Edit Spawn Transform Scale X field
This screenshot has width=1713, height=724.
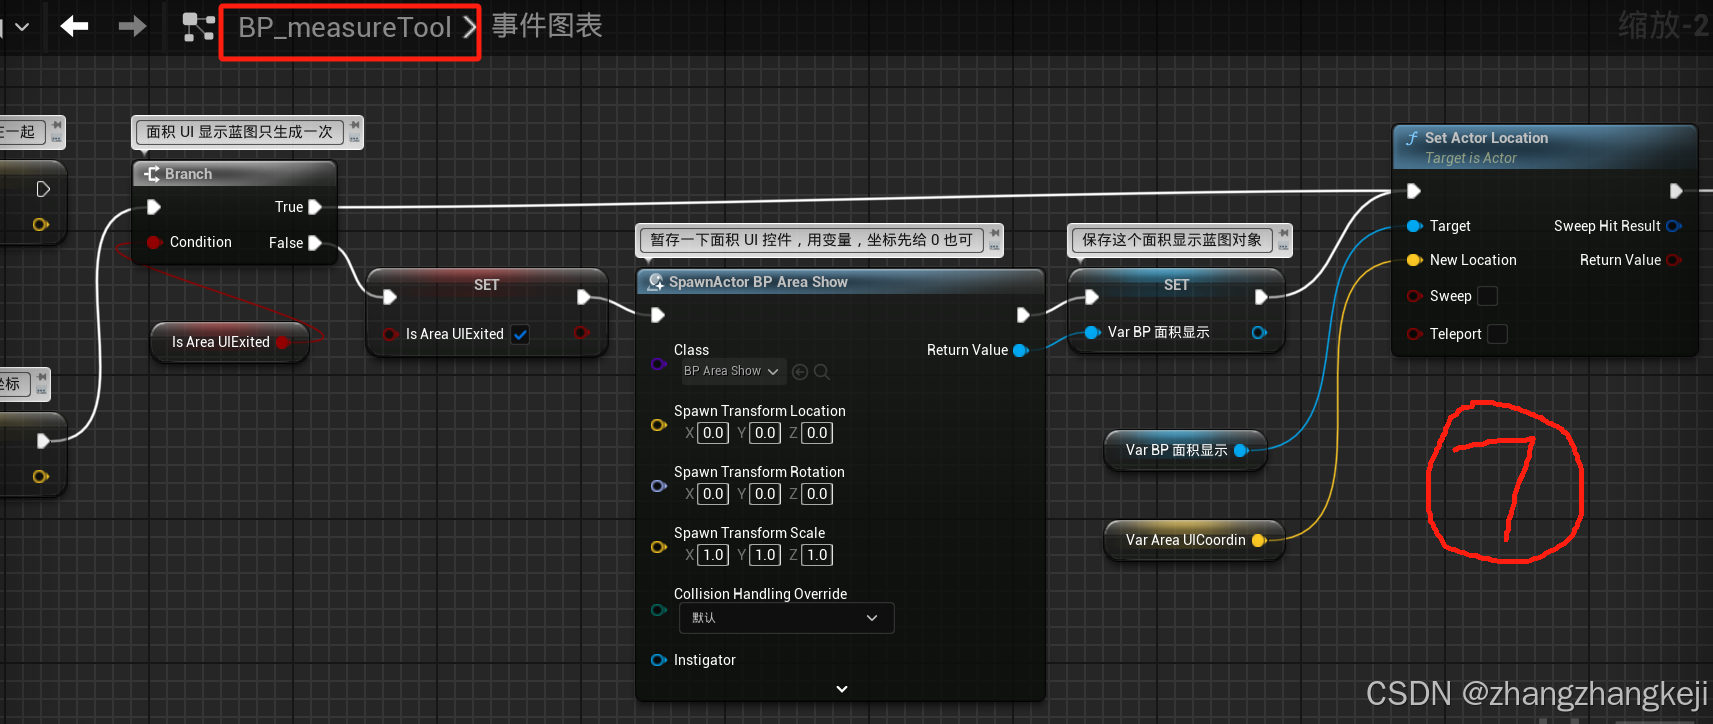713,555
